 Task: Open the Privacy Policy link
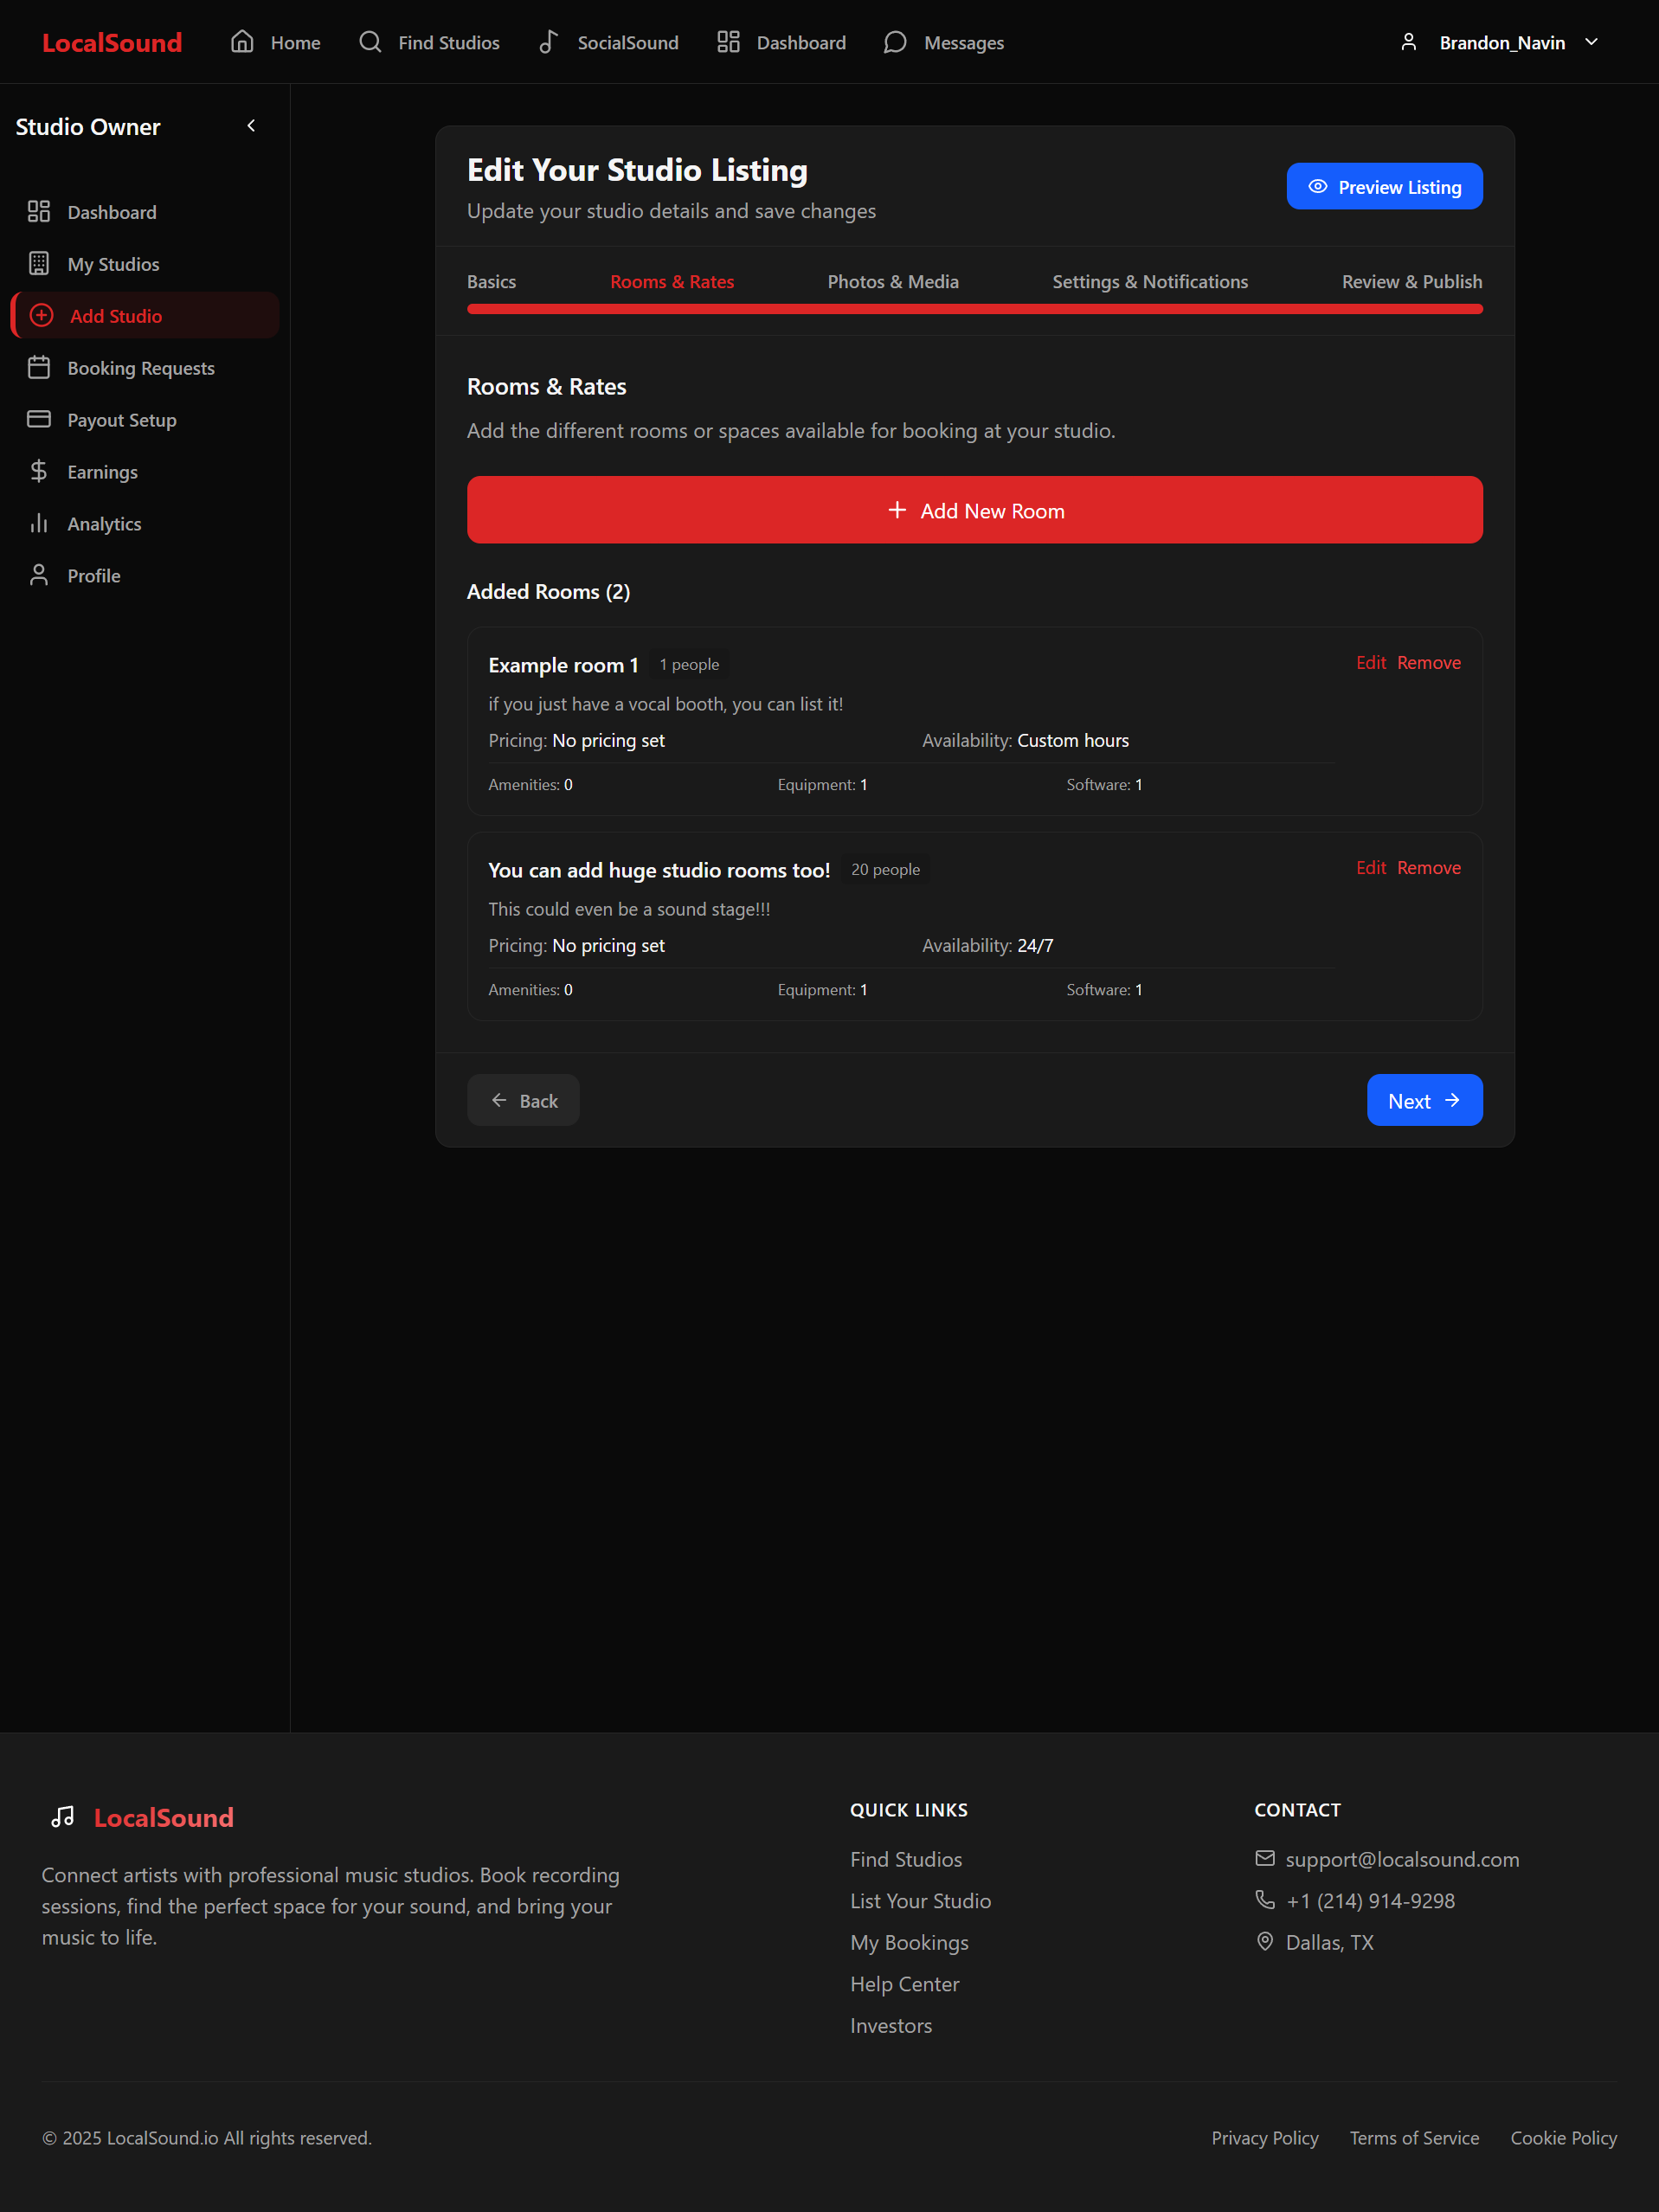pos(1264,2137)
